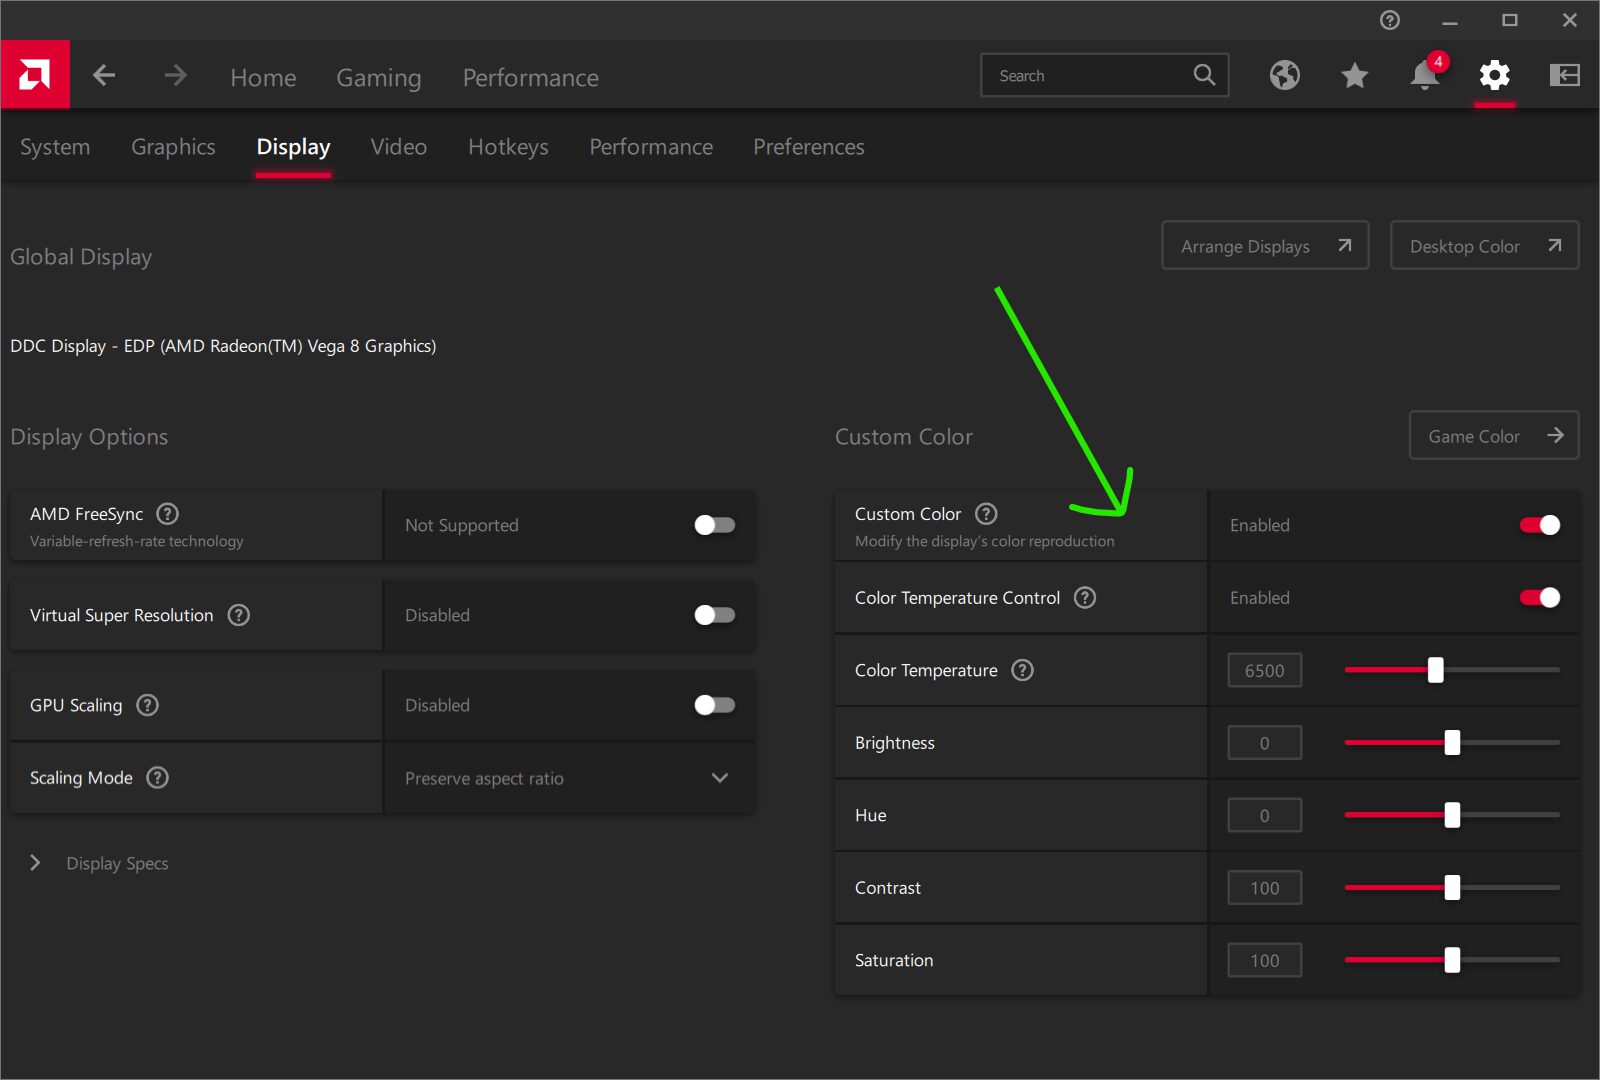Adjust the Saturation slider
The width and height of the screenshot is (1600, 1080).
click(1452, 960)
